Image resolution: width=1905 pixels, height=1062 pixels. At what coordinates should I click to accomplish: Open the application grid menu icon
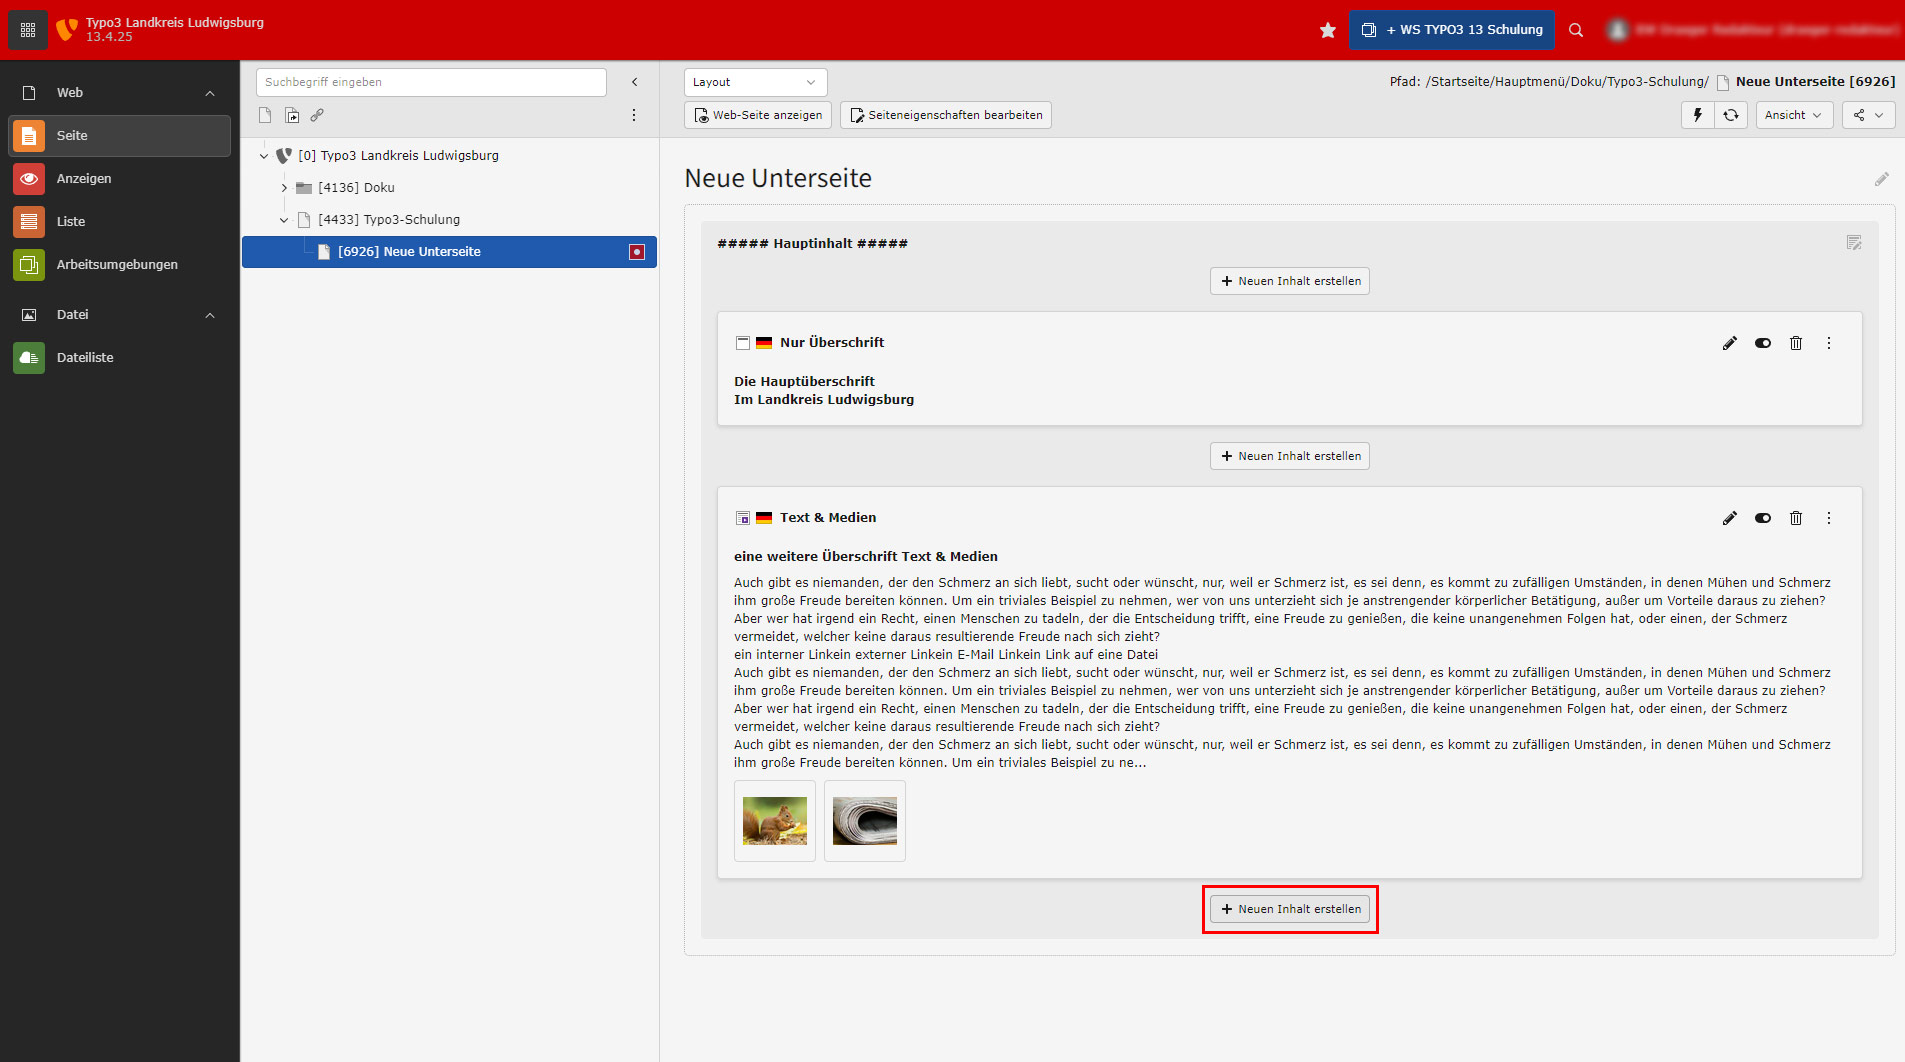point(28,30)
